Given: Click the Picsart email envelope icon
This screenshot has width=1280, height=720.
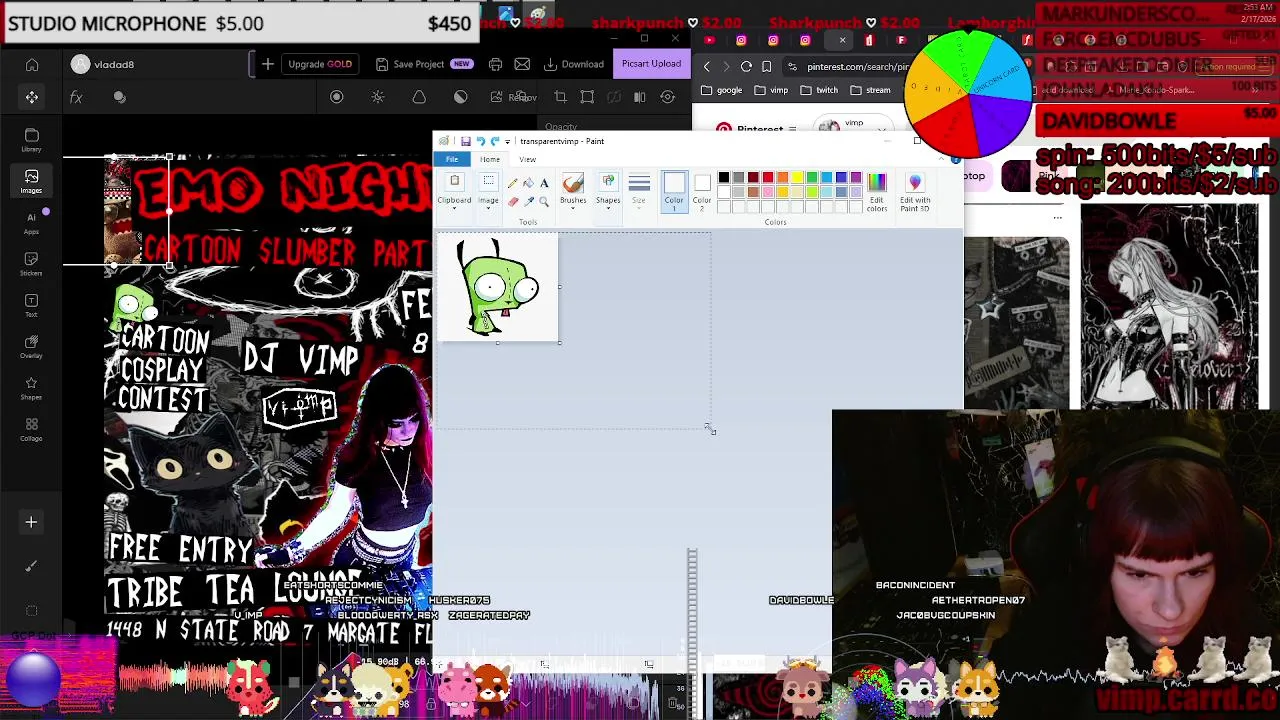Looking at the screenshot, I should coord(522,64).
